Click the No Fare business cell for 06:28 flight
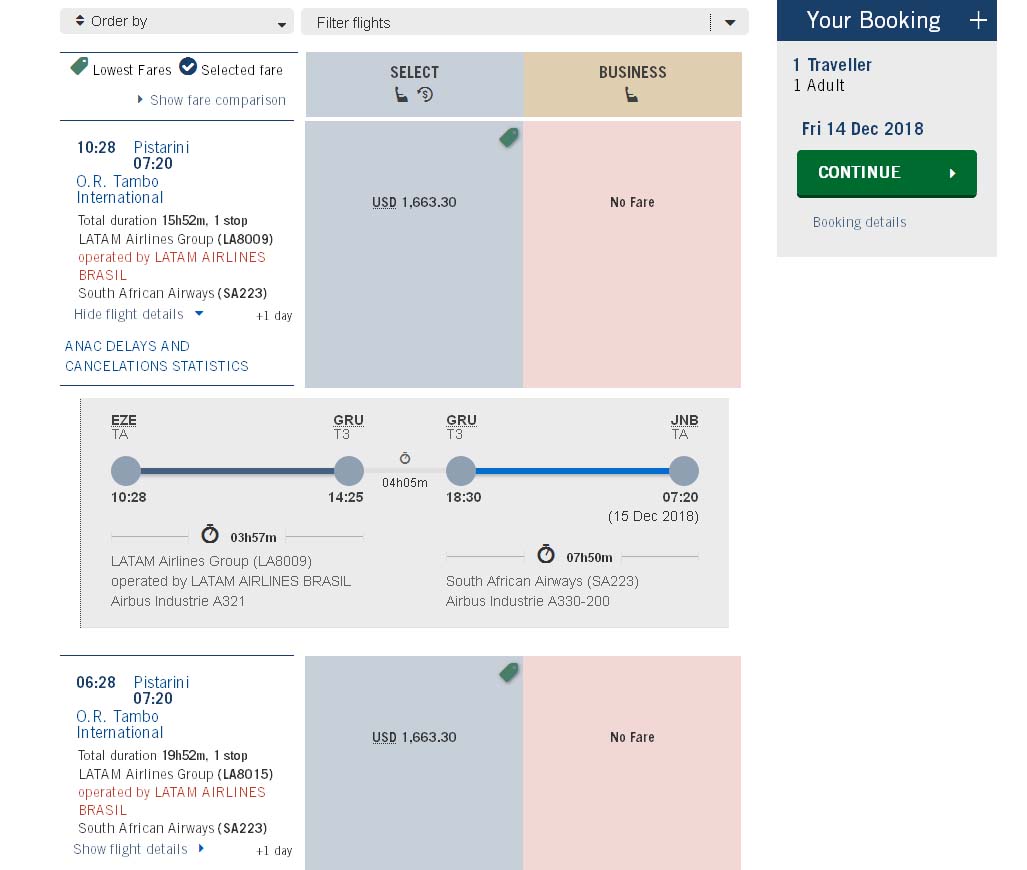Viewport: 1027px width, 870px height. pos(632,763)
